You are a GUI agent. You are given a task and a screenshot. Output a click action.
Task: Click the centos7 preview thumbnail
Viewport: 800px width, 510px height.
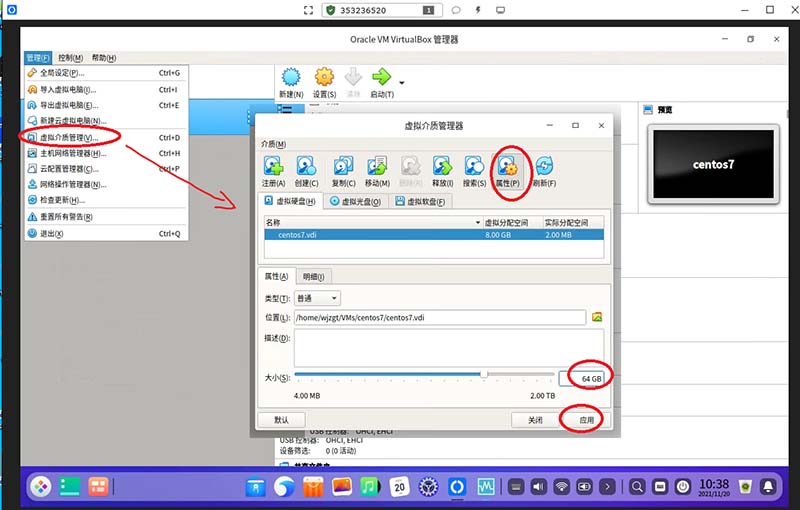pos(713,164)
